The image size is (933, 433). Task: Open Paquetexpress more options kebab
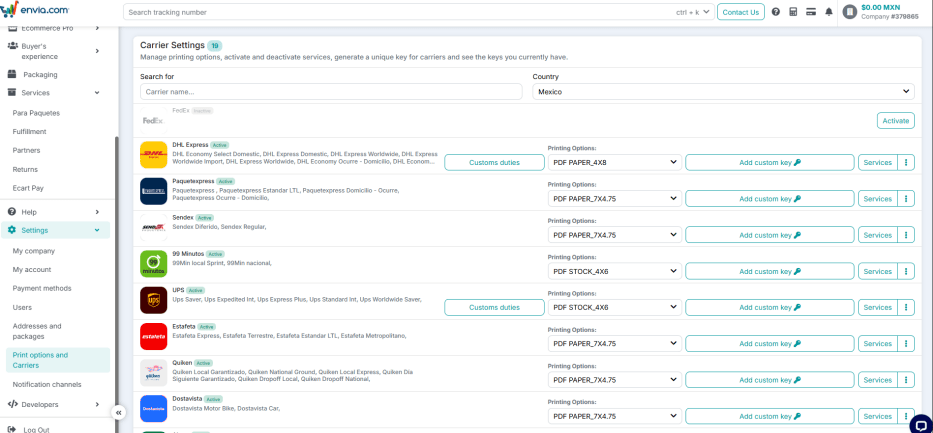click(906, 199)
